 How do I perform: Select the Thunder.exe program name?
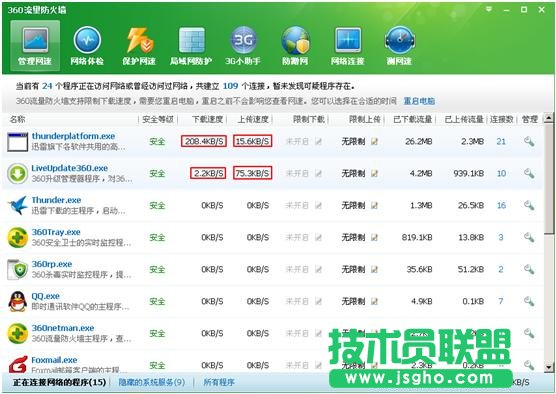56,200
